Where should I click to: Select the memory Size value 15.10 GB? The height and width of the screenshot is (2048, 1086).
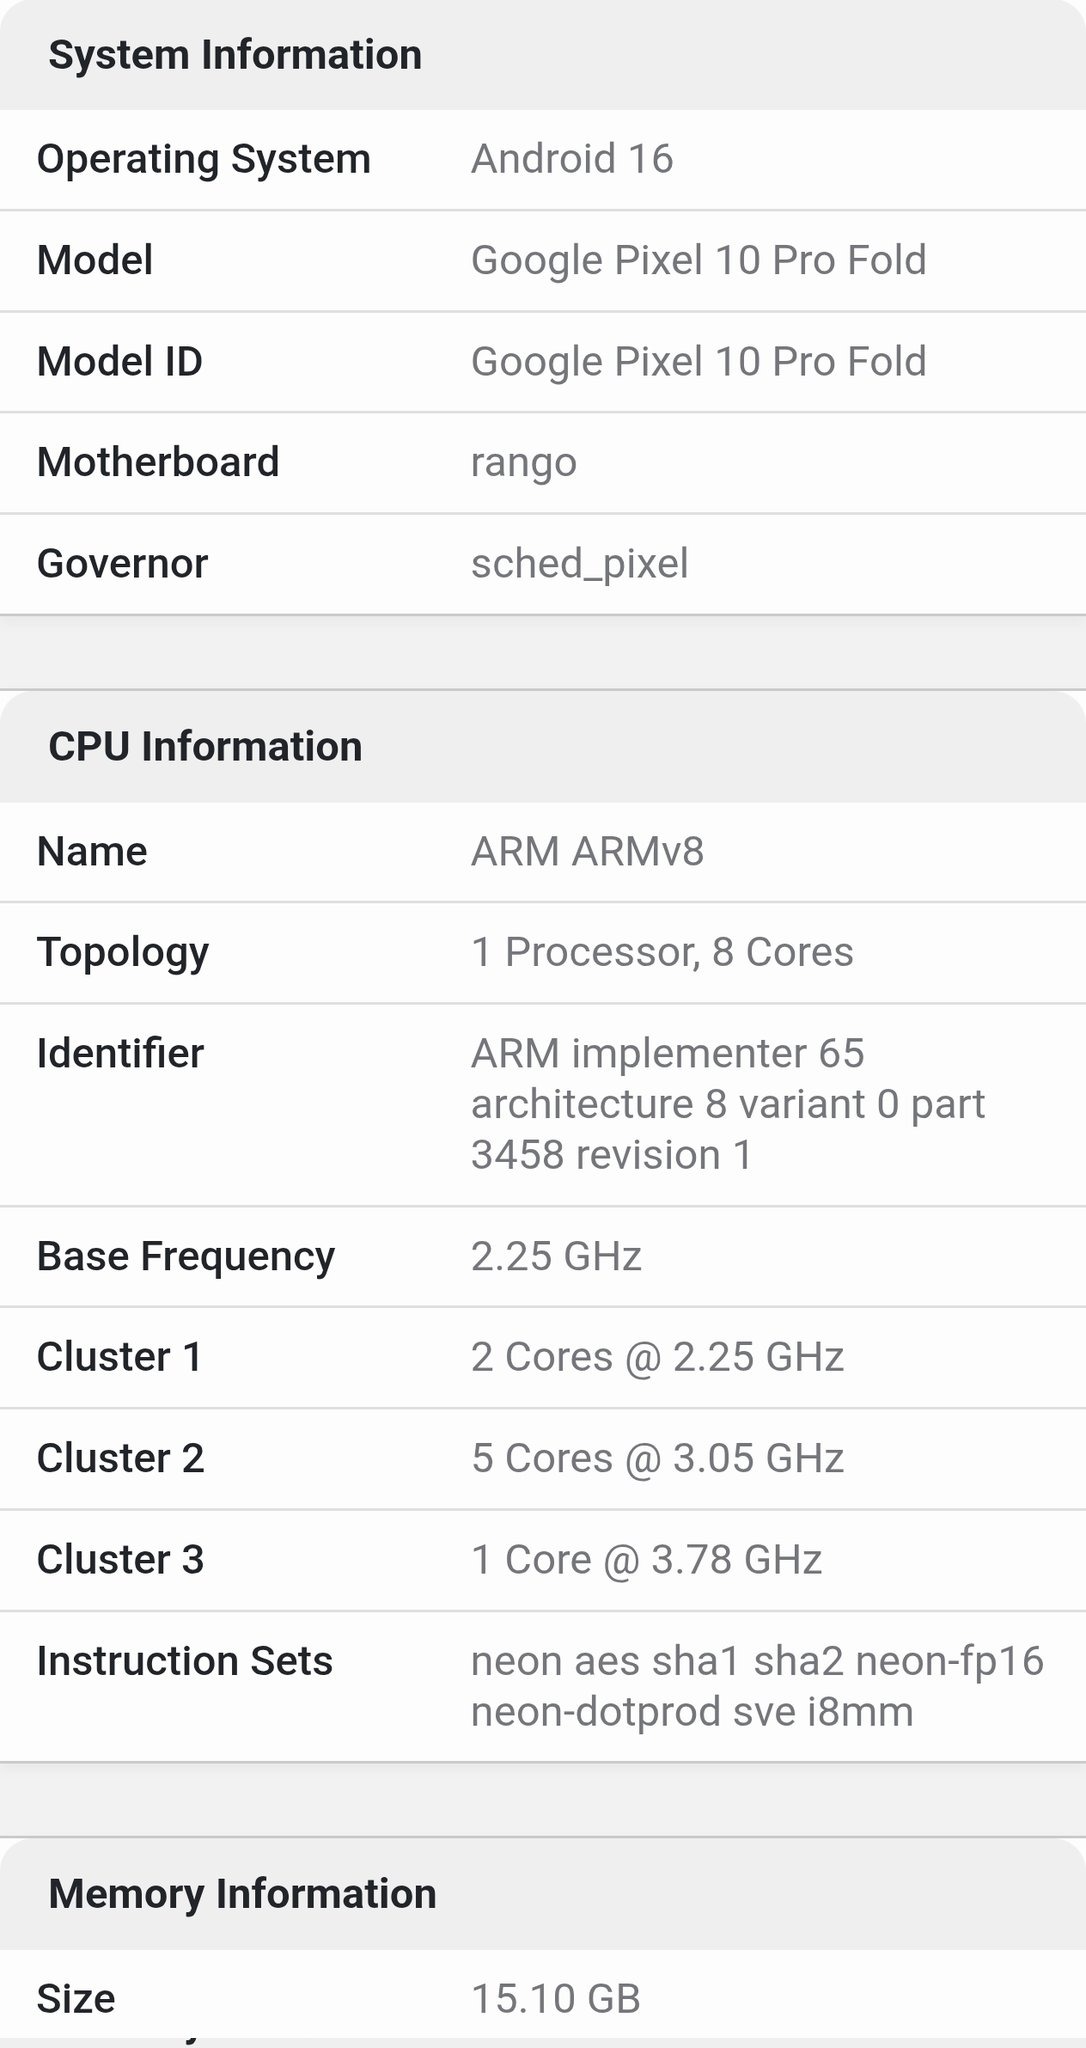click(x=555, y=1999)
